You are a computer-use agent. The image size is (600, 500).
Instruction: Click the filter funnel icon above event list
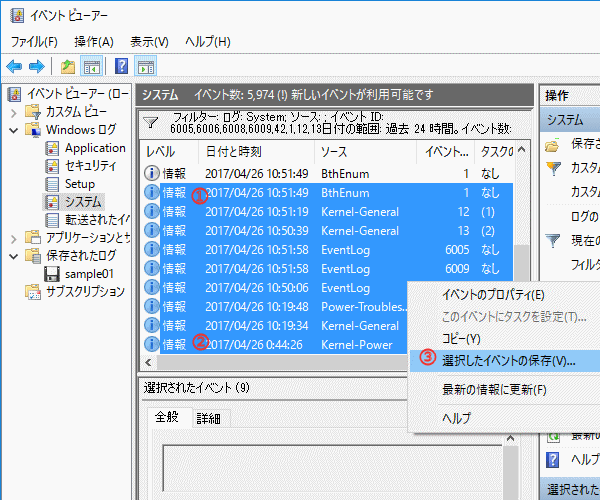coord(150,122)
